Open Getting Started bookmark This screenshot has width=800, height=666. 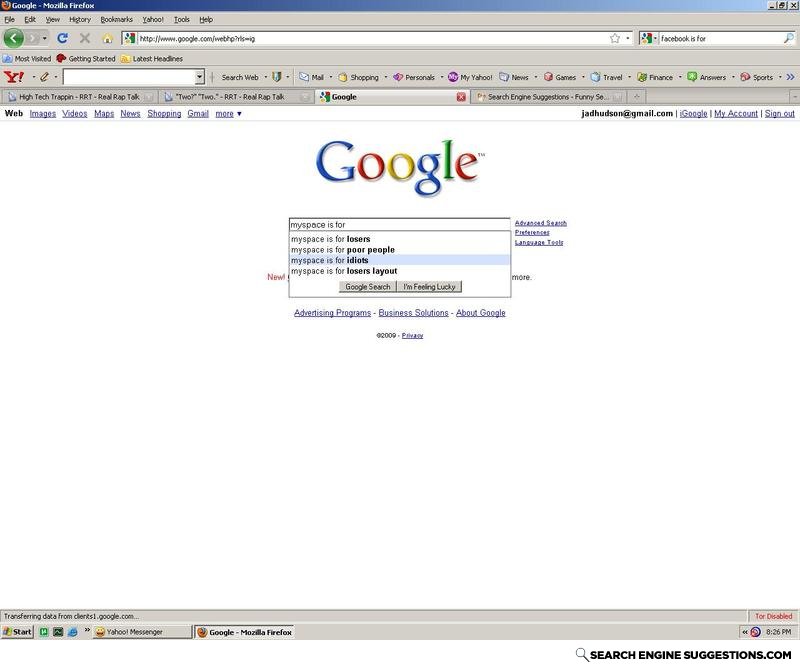pyautogui.click(x=86, y=59)
